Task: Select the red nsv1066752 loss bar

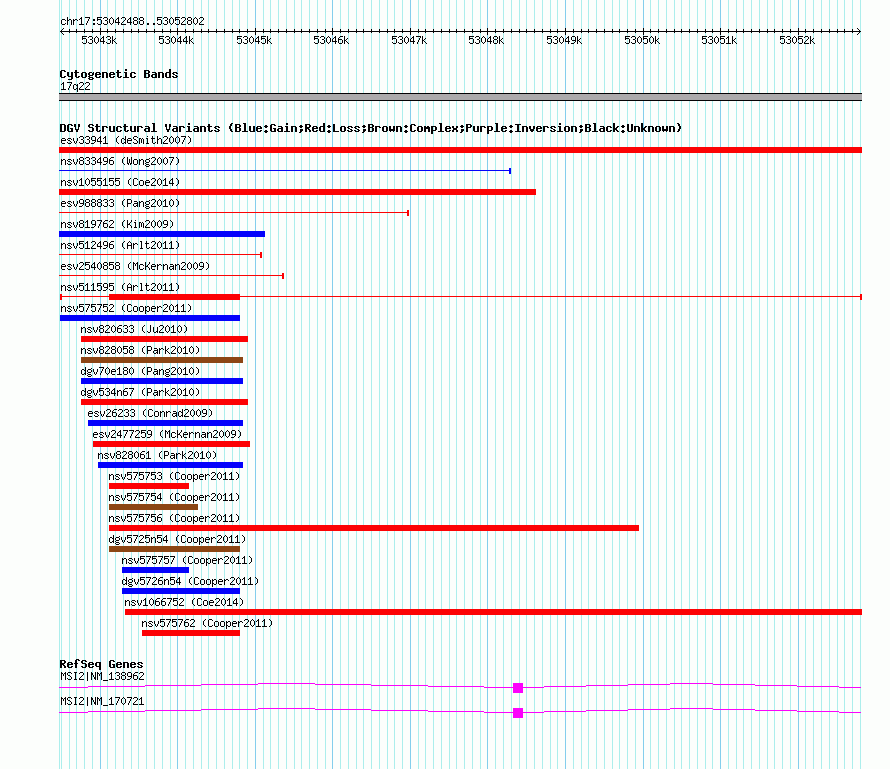Action: tap(493, 612)
